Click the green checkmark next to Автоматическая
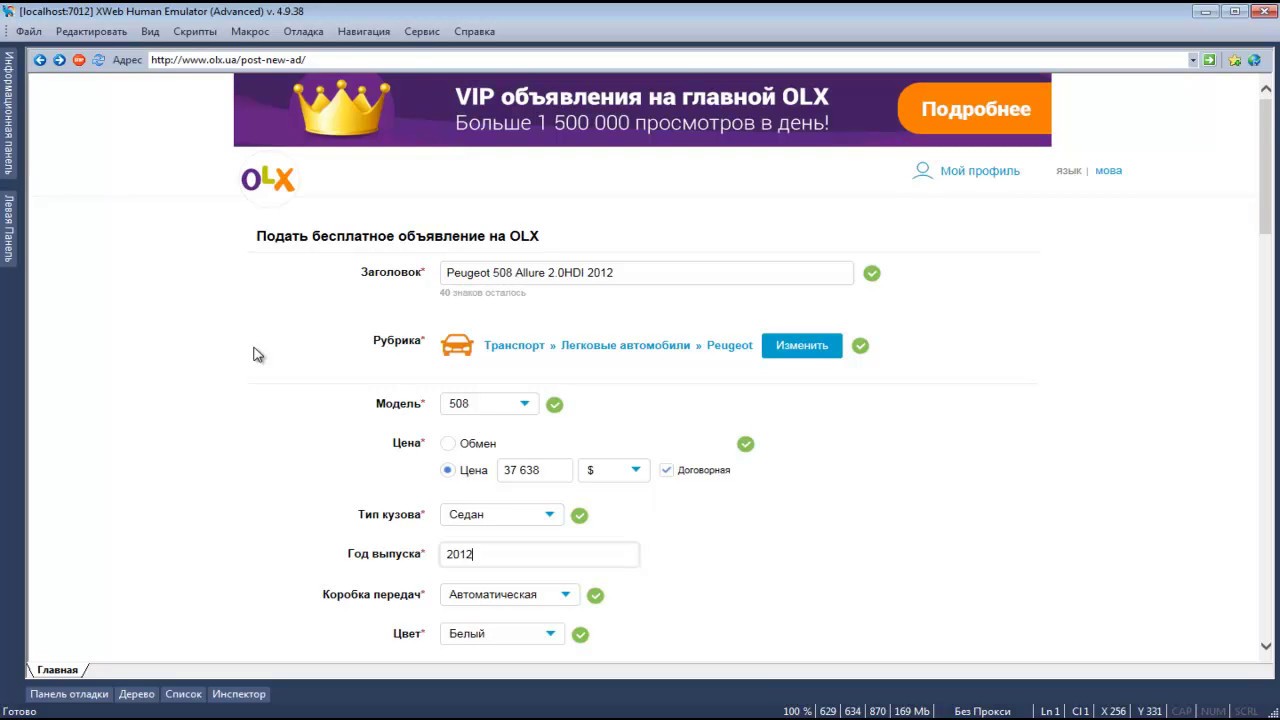Viewport: 1280px width, 720px height. 595,596
